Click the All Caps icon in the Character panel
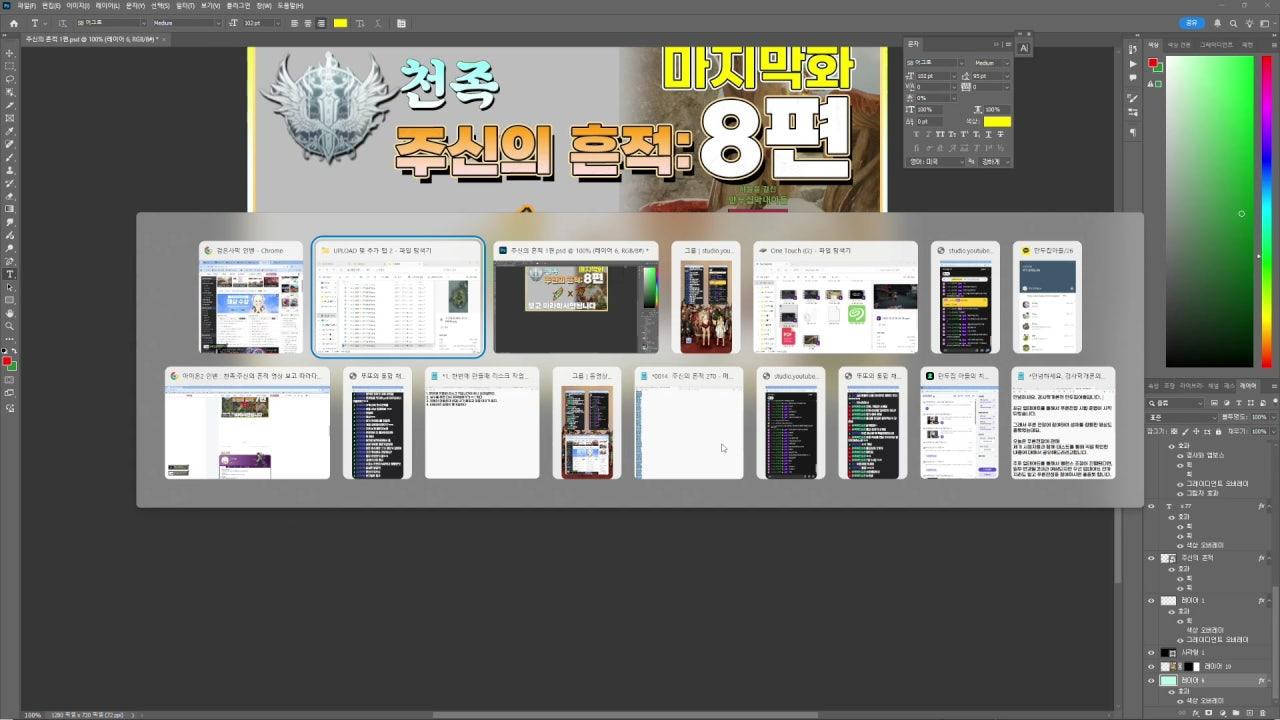The height and width of the screenshot is (720, 1280). pos(938,134)
